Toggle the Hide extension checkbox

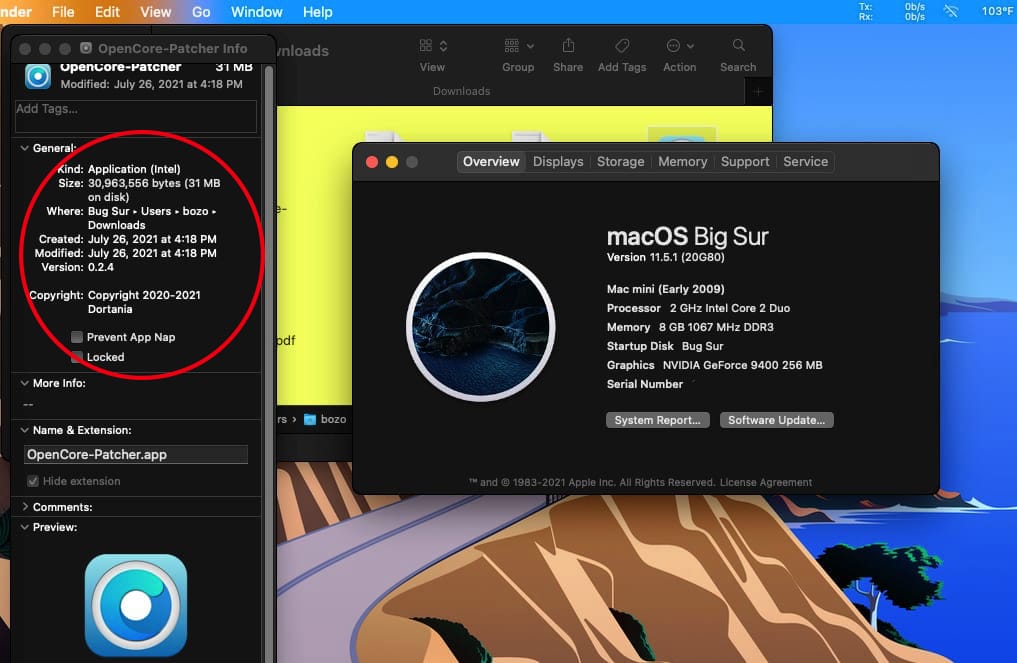click(x=32, y=481)
